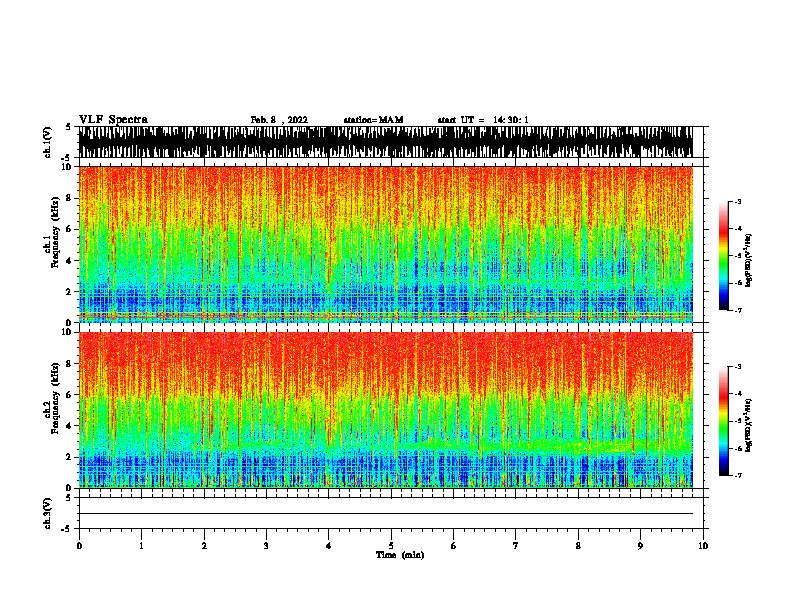Image resolution: width=792 pixels, height=612 pixels.
Task: Click the time-axis tick label "1"
Action: (x=141, y=546)
